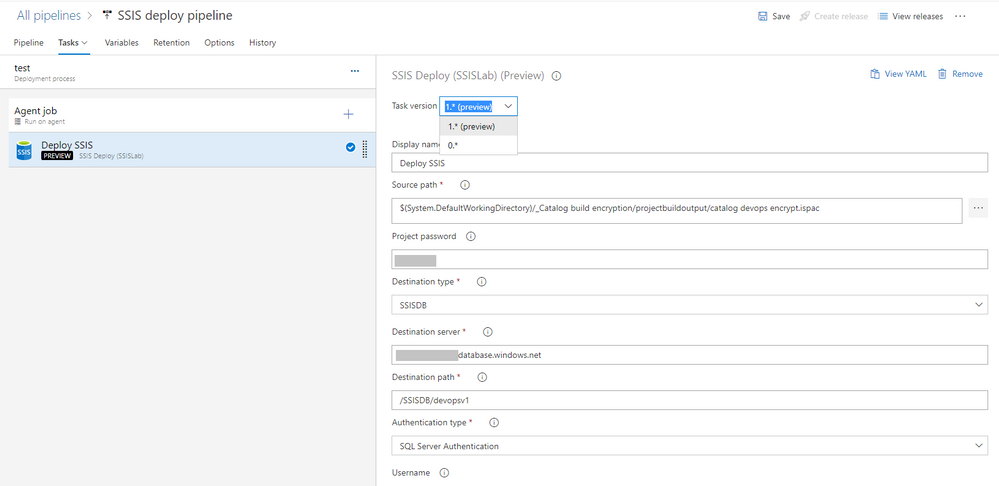Click the Remove link text
Screen dimensions: 999x486
click(967, 74)
